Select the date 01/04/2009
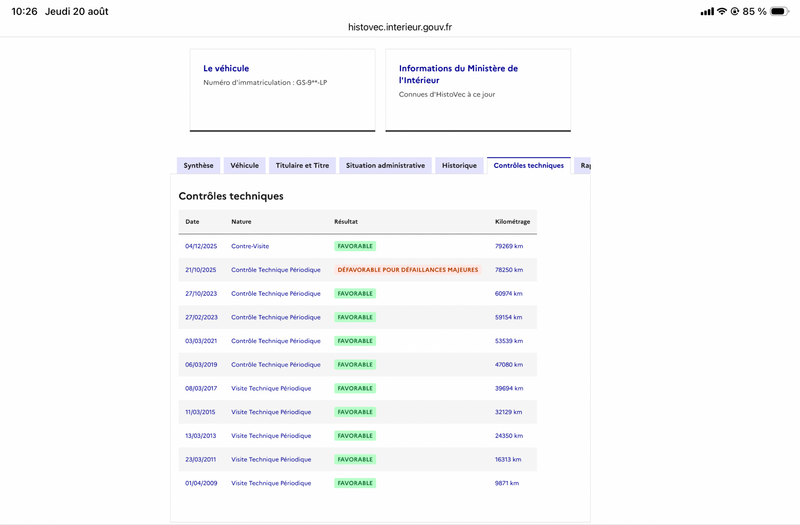Screen dimensions: 800x525 201,483
